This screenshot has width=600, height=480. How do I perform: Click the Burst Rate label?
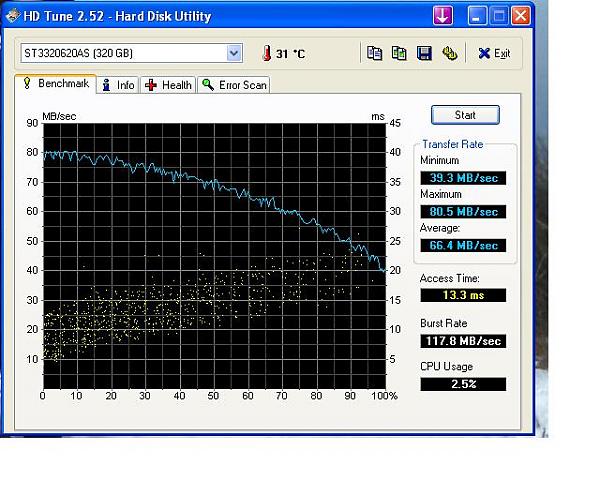pos(443,323)
